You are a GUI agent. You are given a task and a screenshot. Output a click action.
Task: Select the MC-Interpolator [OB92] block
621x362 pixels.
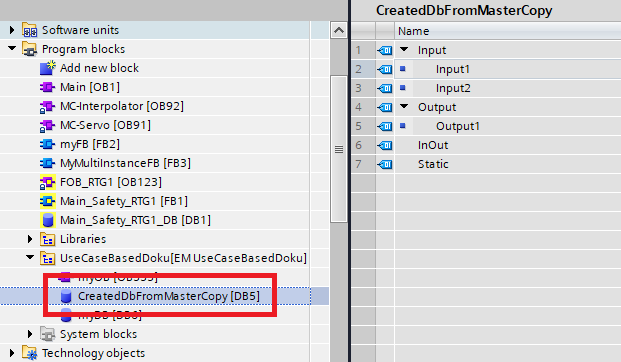pyautogui.click(x=122, y=106)
